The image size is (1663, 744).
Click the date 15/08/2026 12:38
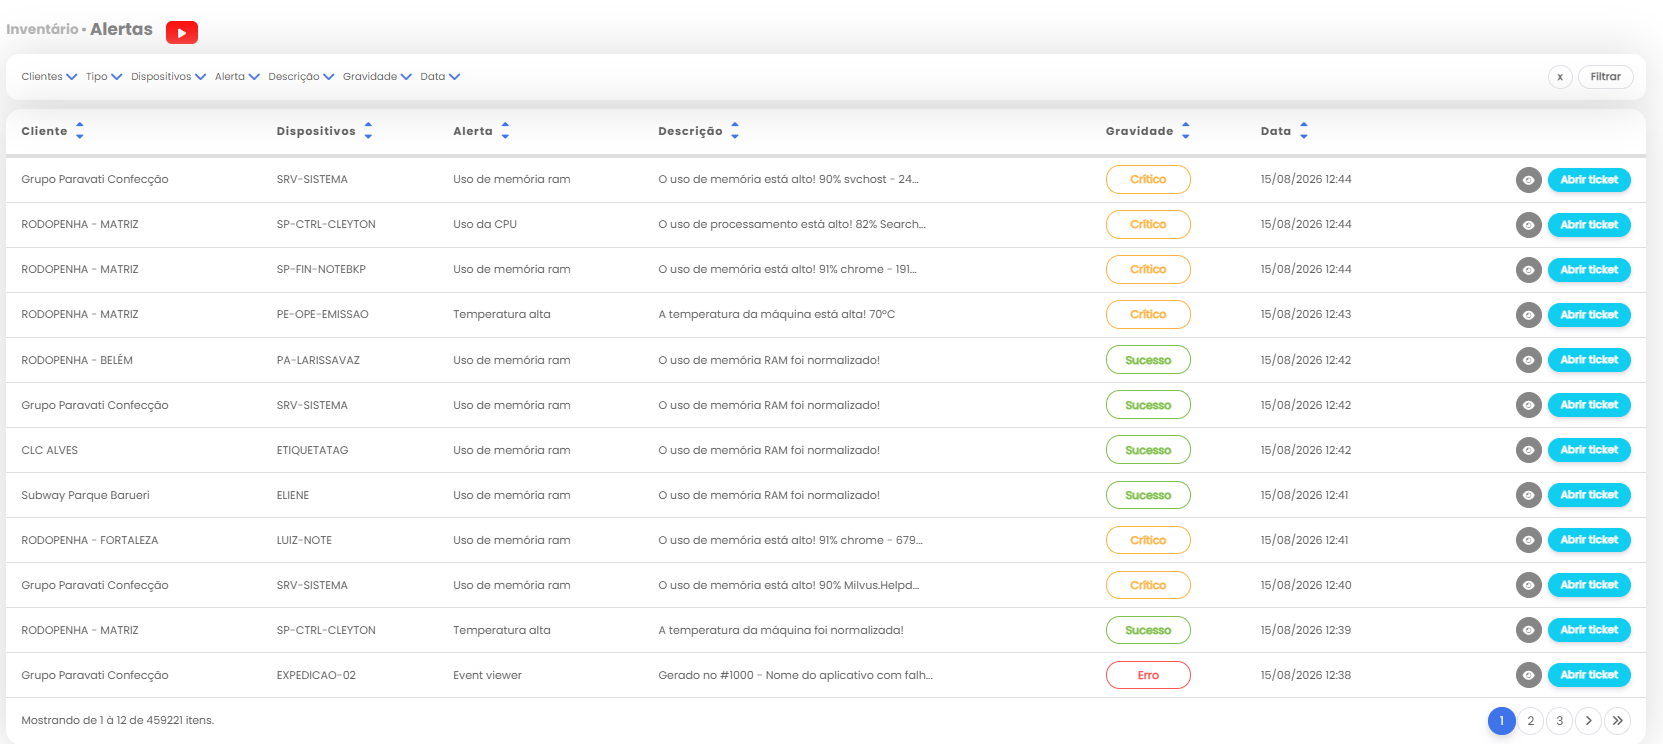coord(1306,675)
